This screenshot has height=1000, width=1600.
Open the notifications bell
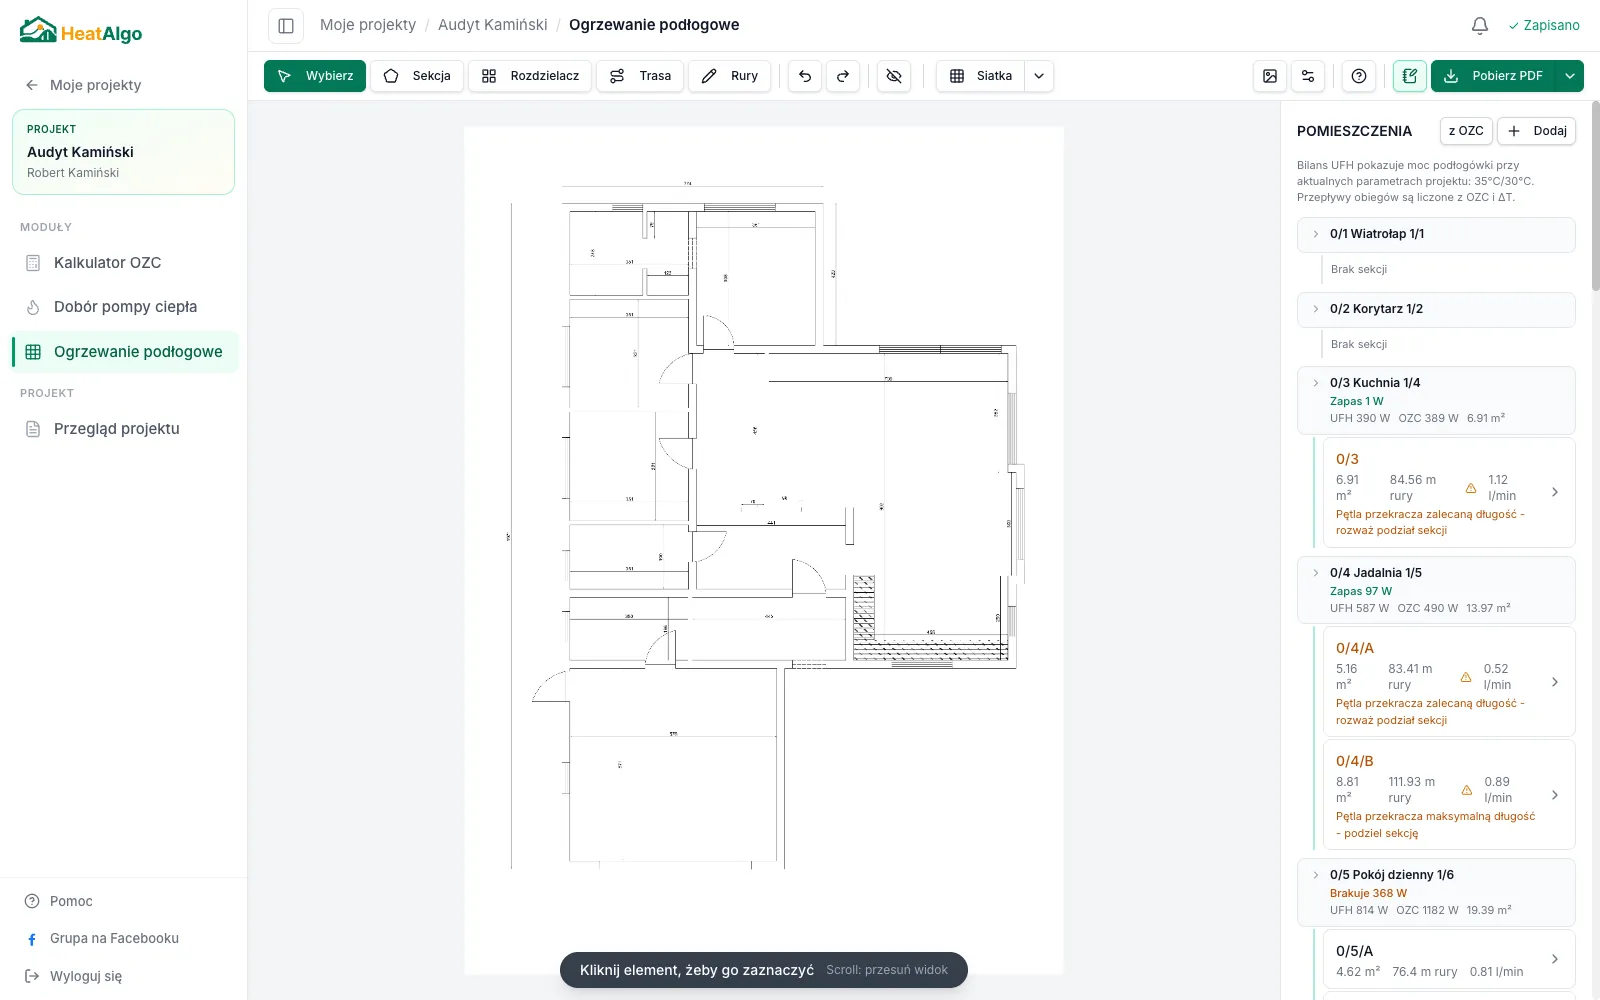click(1480, 25)
